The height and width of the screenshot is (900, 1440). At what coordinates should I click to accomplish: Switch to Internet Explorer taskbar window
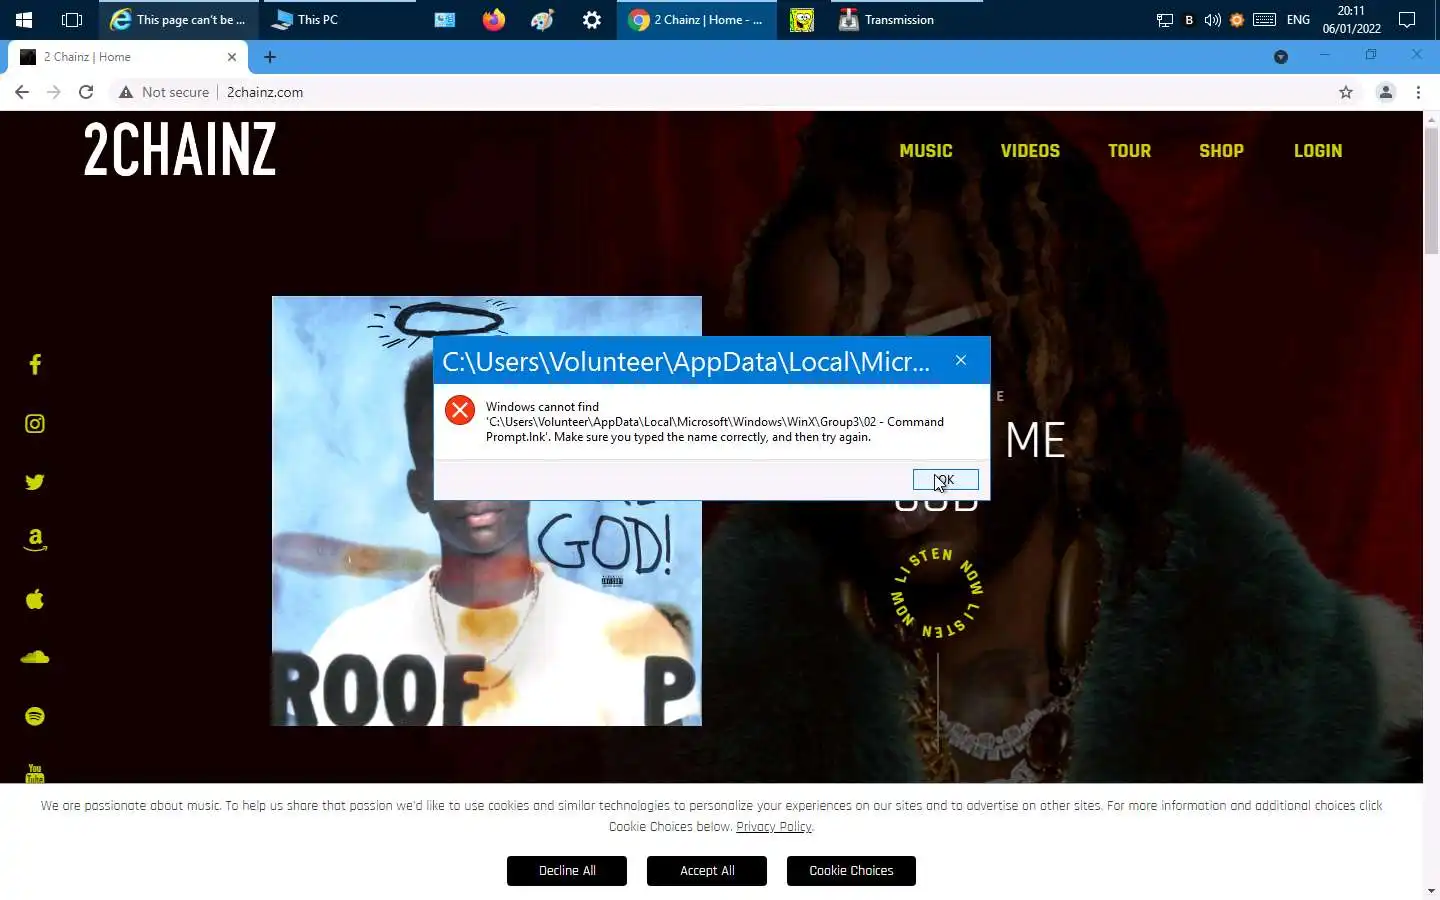pyautogui.click(x=178, y=20)
